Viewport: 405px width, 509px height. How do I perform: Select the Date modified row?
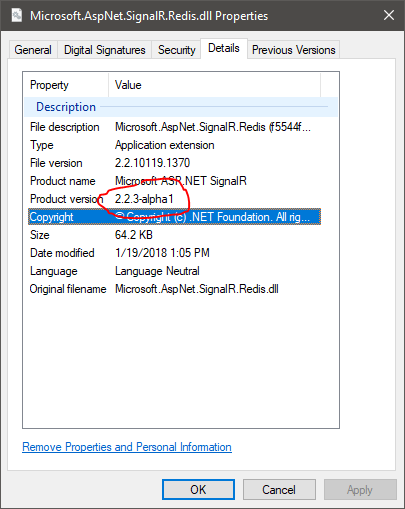click(174, 253)
